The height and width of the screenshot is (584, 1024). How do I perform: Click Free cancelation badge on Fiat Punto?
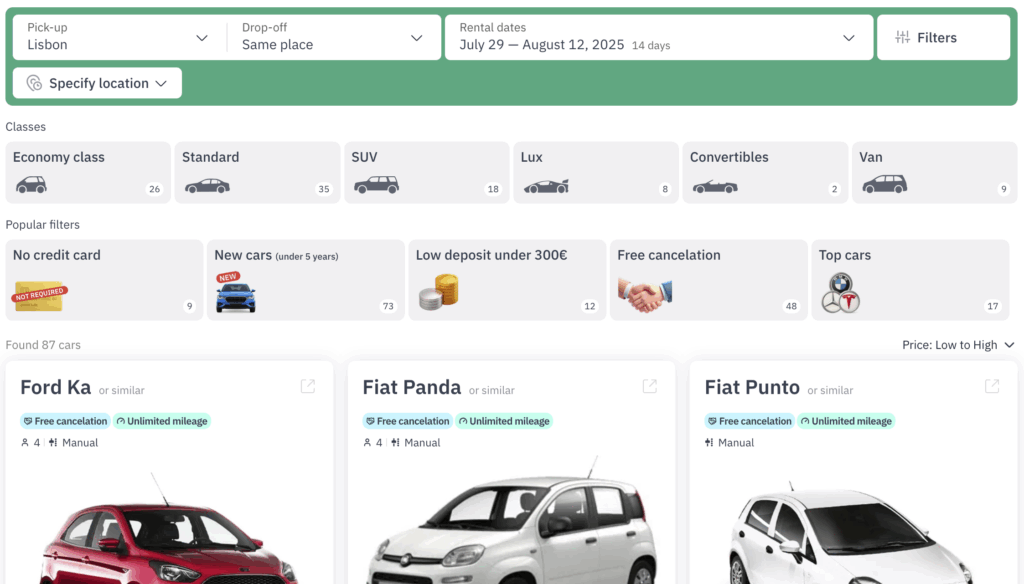coord(749,421)
